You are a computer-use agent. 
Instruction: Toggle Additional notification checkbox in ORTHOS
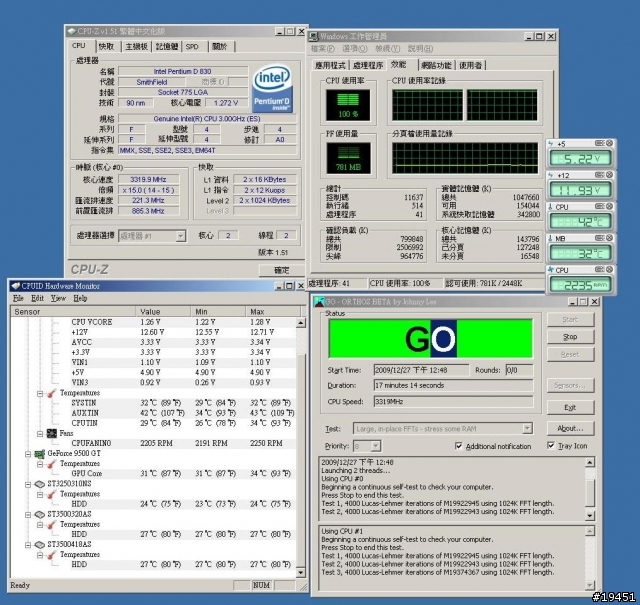click(459, 446)
